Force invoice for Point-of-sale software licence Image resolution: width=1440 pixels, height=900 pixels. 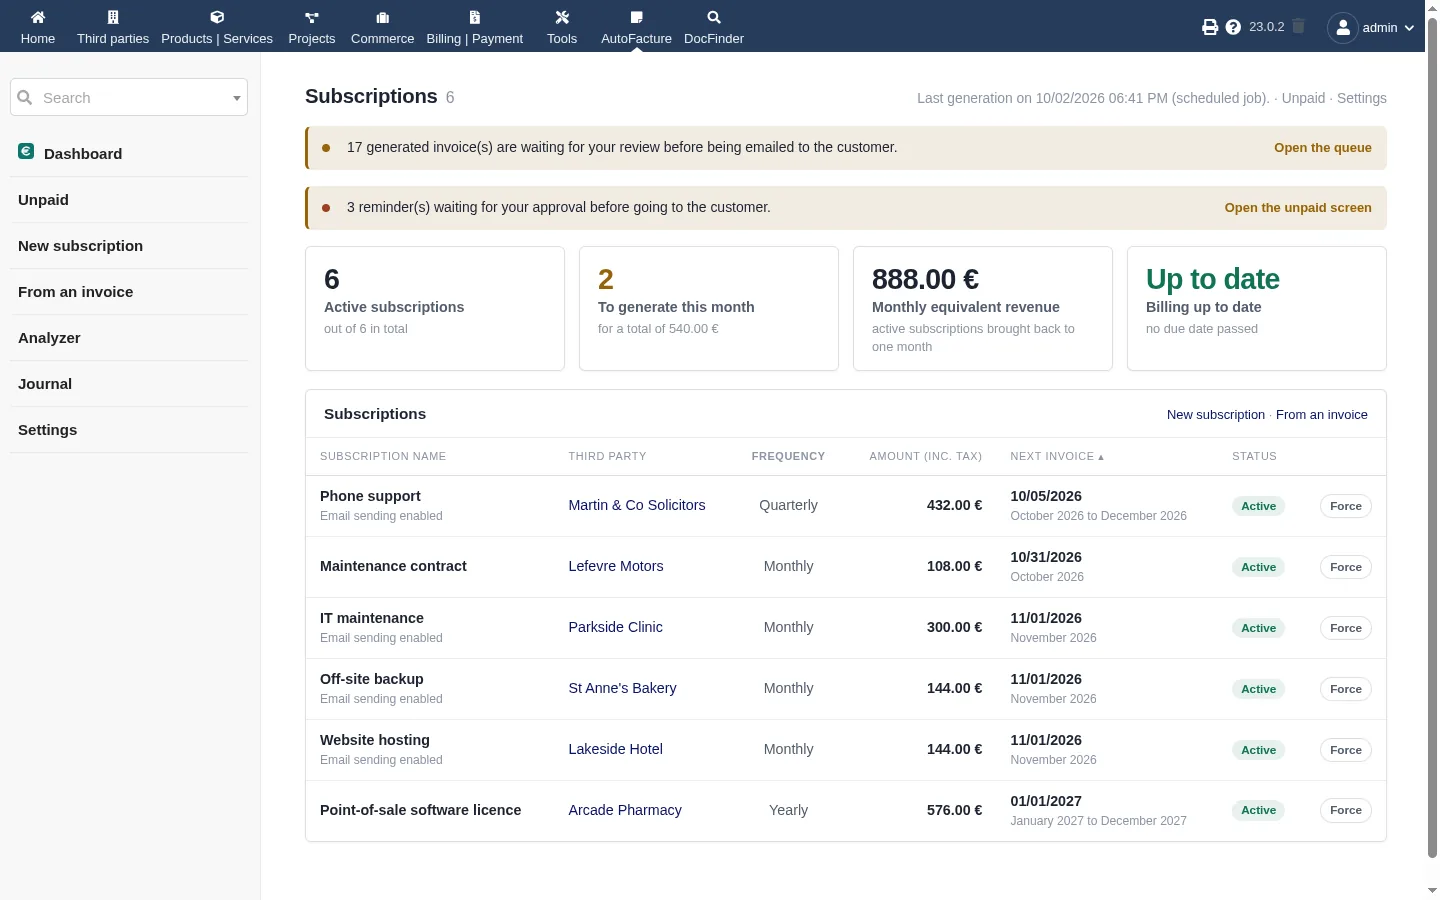[1346, 810]
